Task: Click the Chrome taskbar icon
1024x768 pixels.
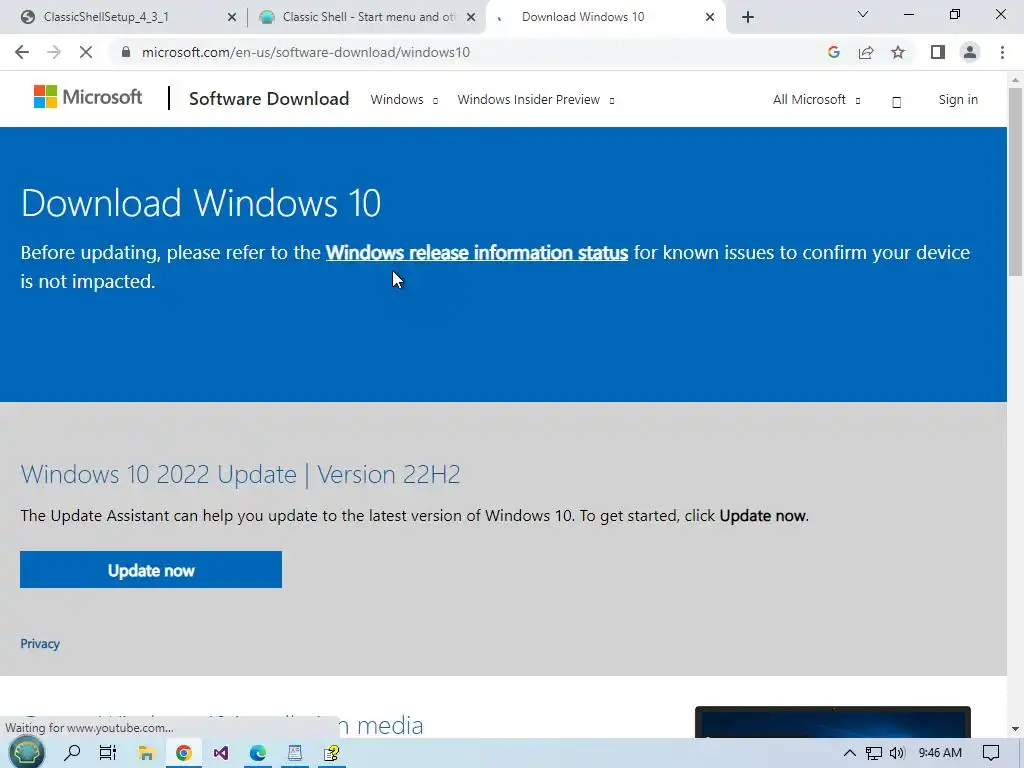Action: point(184,753)
